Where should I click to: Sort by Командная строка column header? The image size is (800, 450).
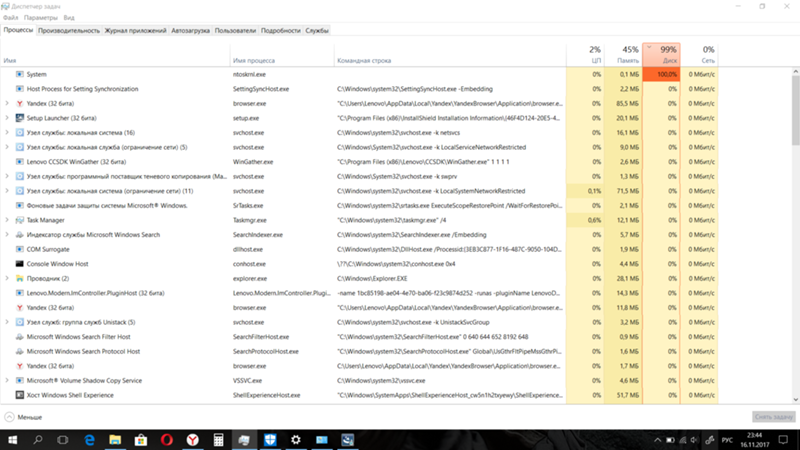point(450,55)
